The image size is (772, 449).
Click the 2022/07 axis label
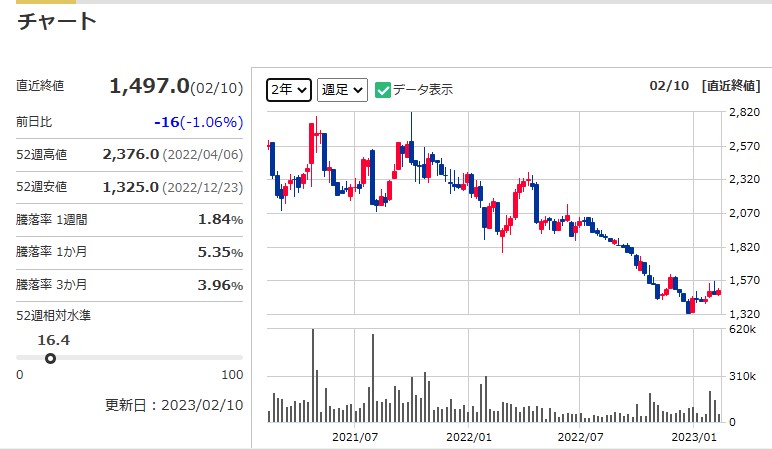pyautogui.click(x=580, y=437)
